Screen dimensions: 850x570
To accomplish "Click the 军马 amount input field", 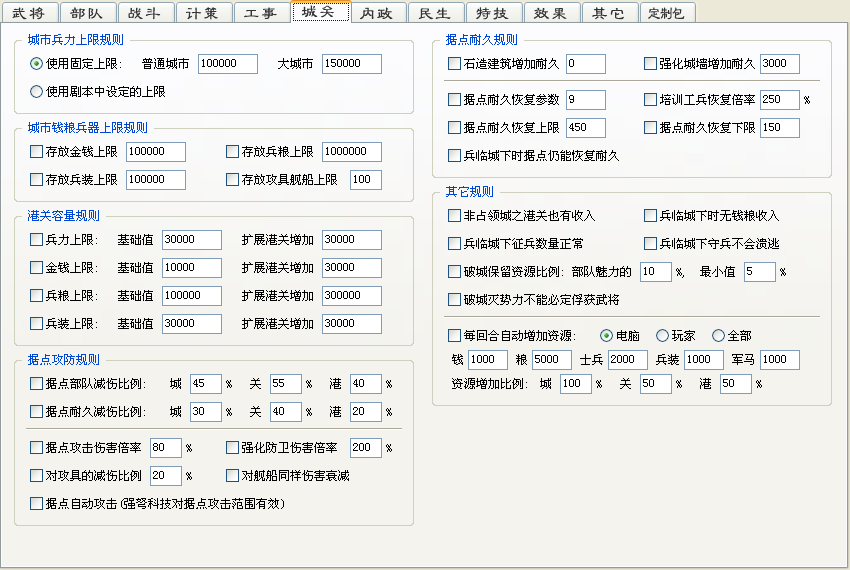I will click(x=779, y=360).
